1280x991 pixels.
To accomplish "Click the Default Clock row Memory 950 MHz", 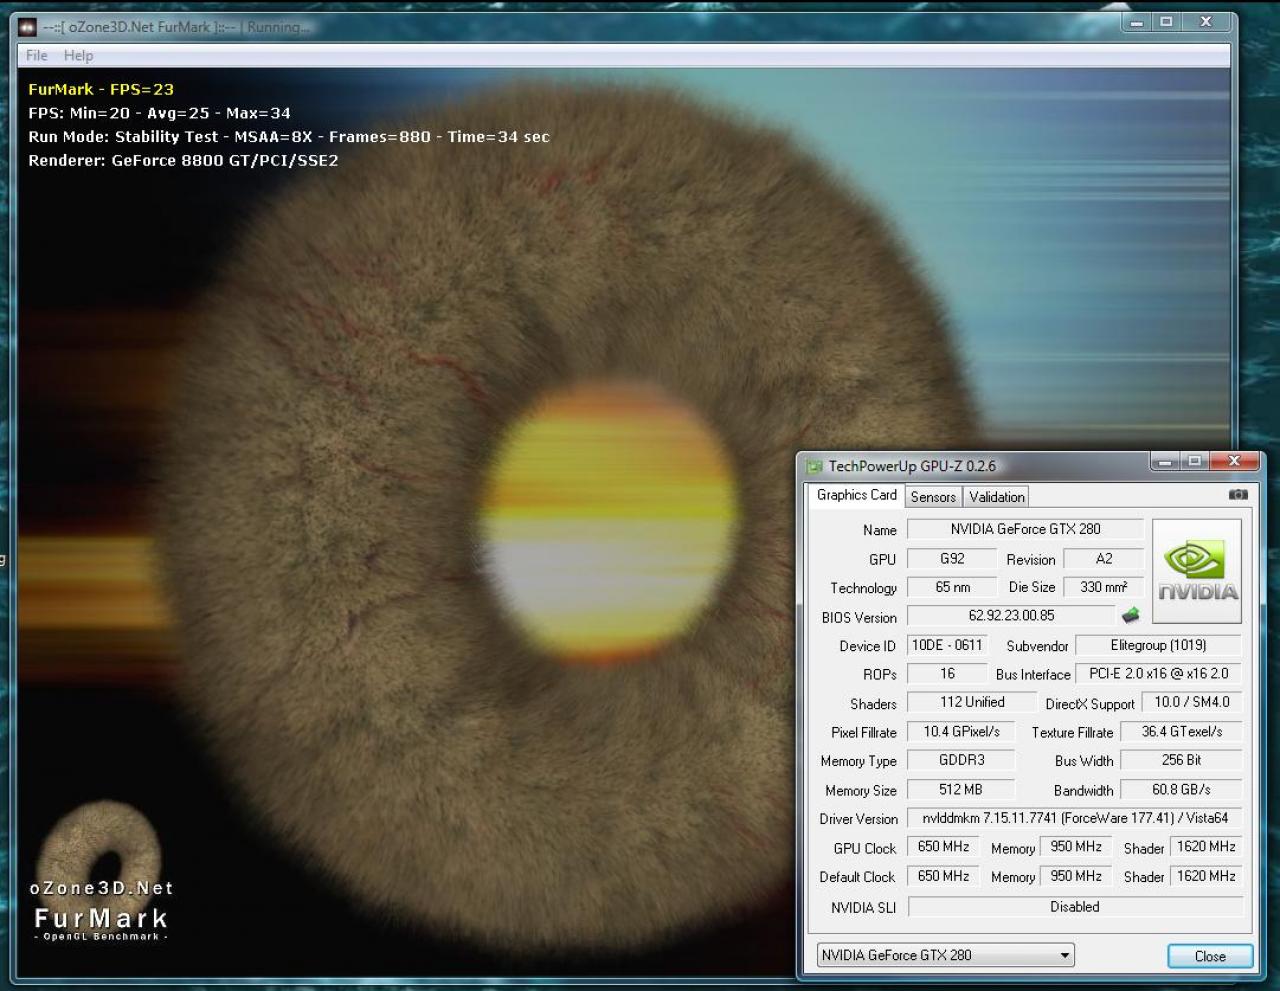I will (x=1076, y=876).
